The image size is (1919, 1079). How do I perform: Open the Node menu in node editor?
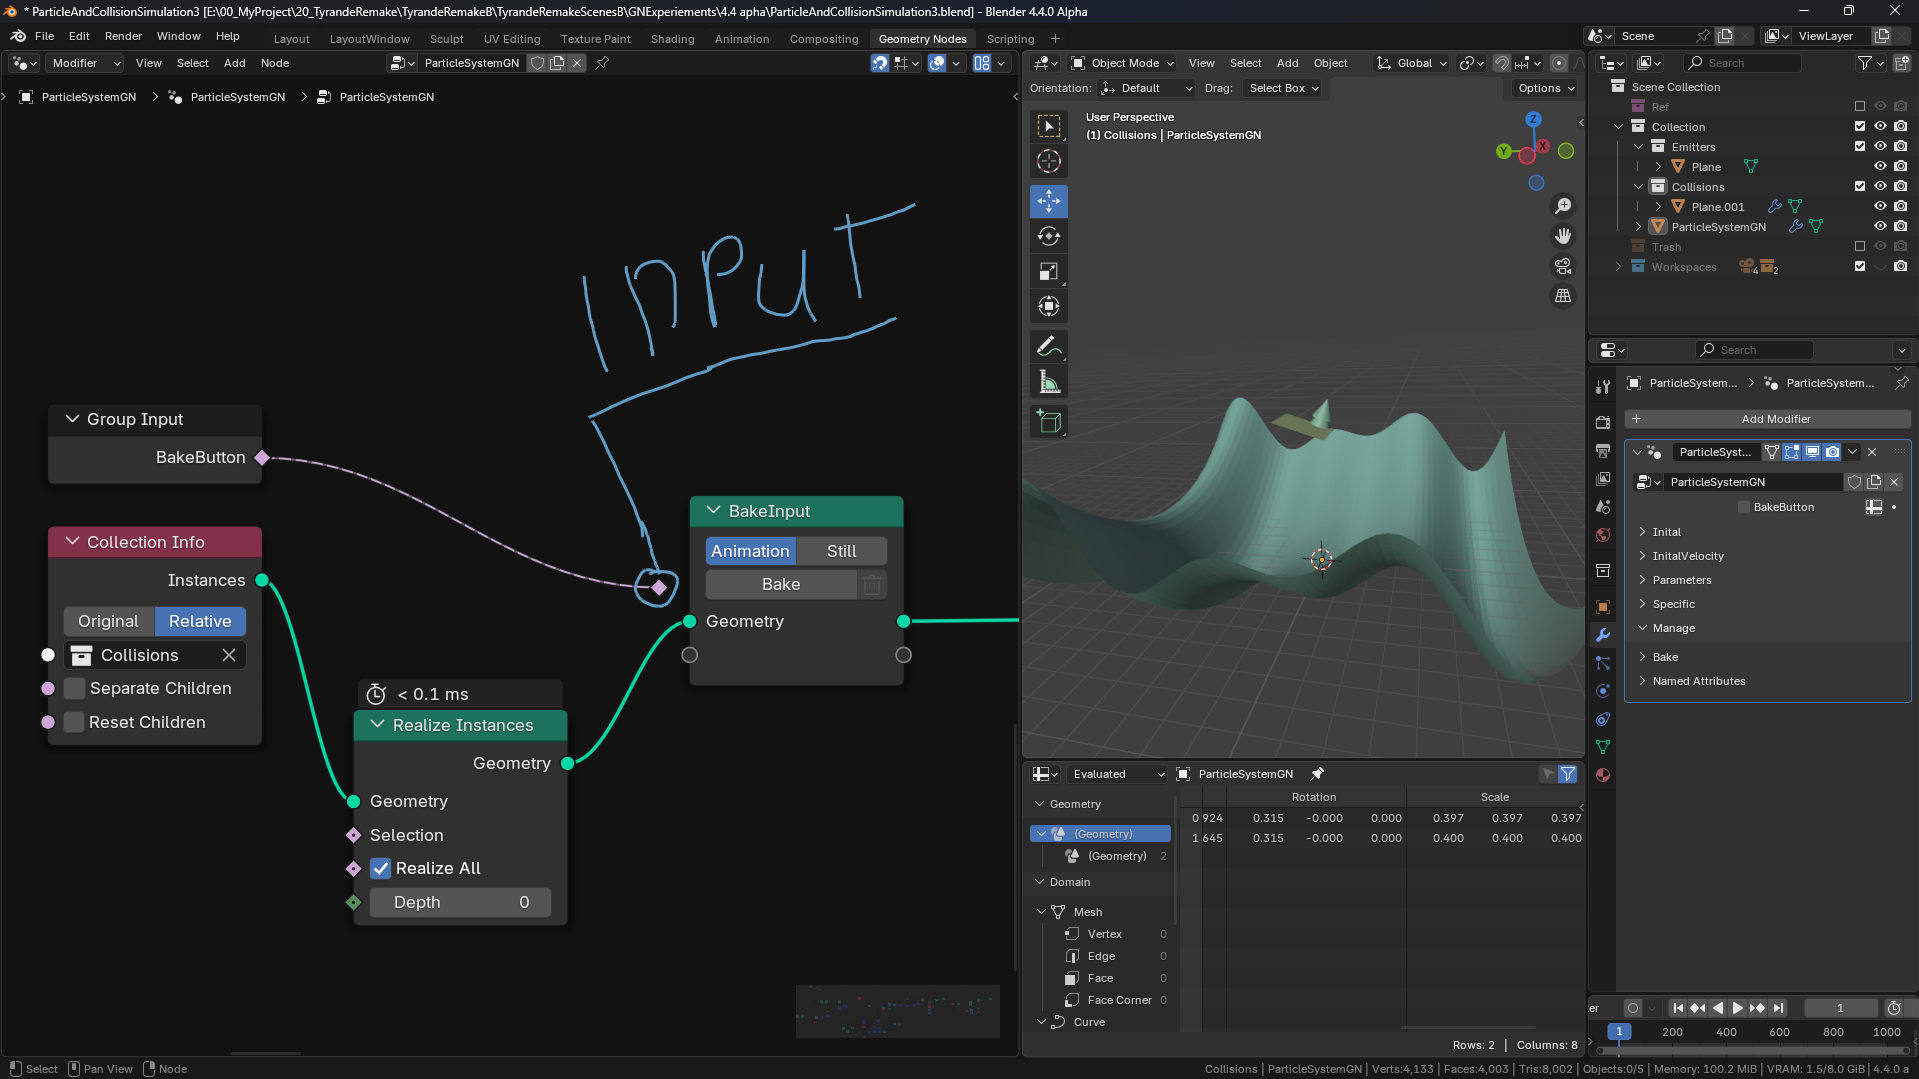coord(275,63)
